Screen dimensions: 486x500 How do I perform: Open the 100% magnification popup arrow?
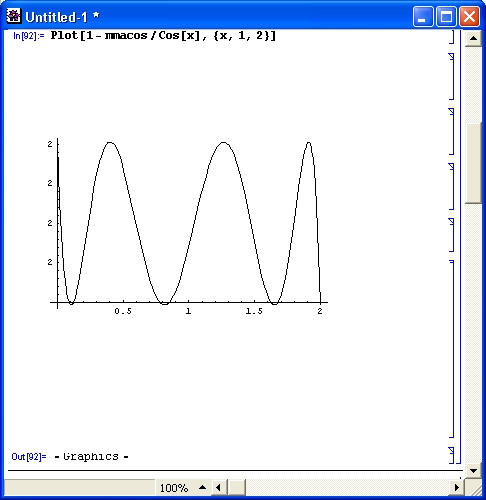click(x=202, y=487)
